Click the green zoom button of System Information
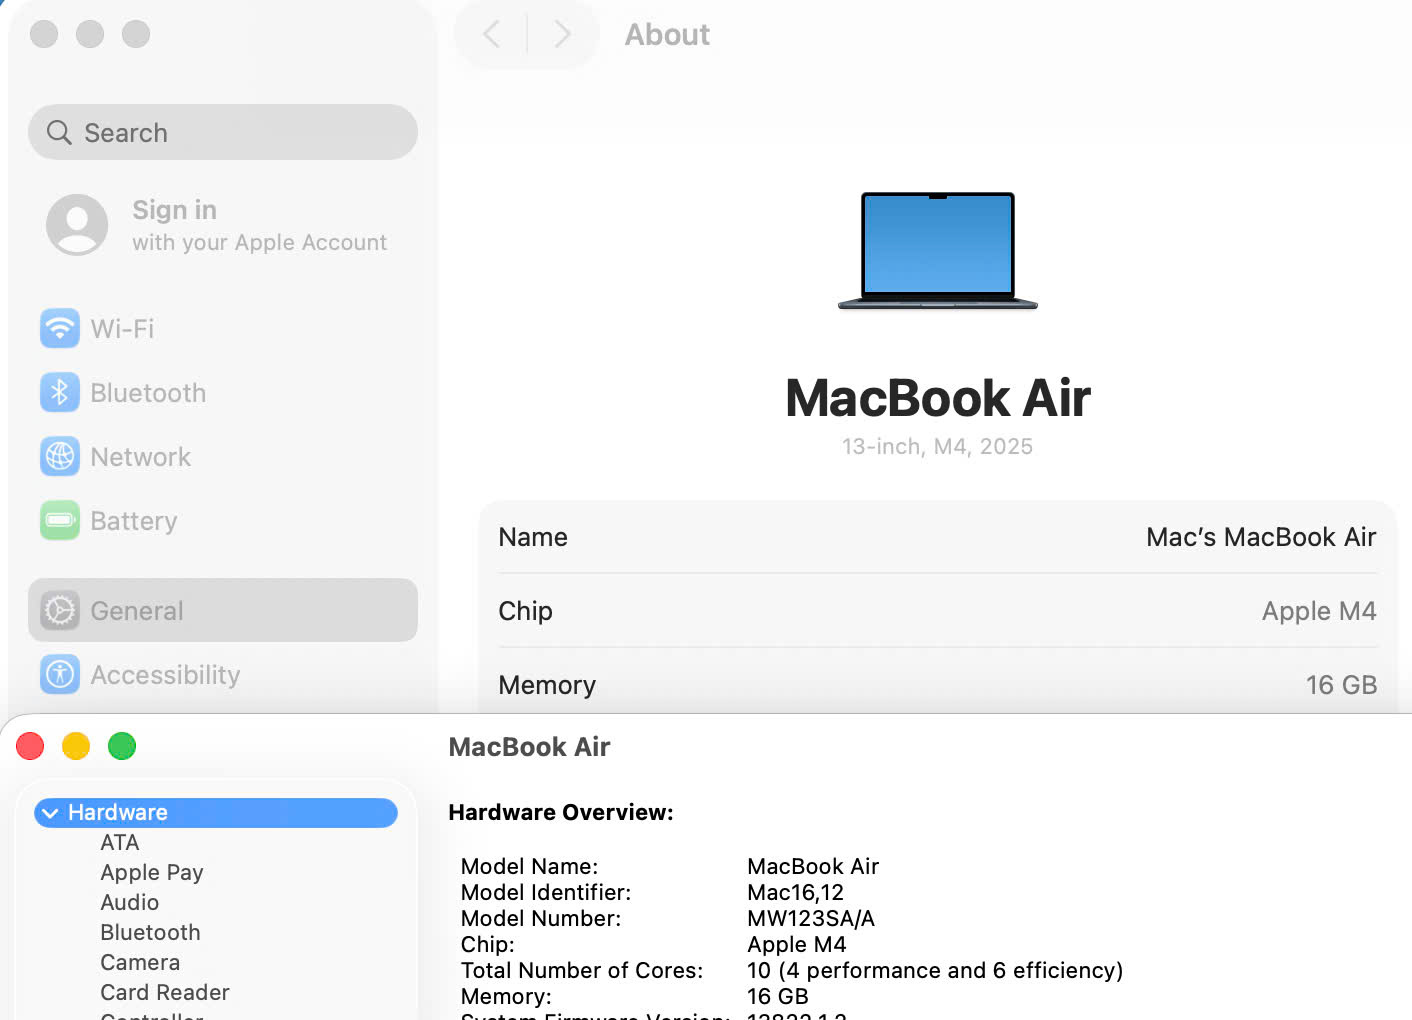 click(122, 746)
